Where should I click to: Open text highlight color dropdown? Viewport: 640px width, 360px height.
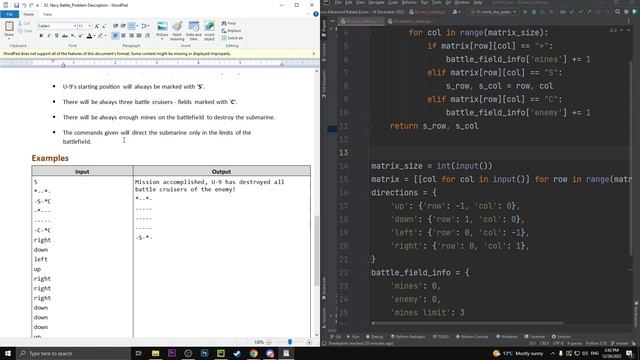point(105,36)
